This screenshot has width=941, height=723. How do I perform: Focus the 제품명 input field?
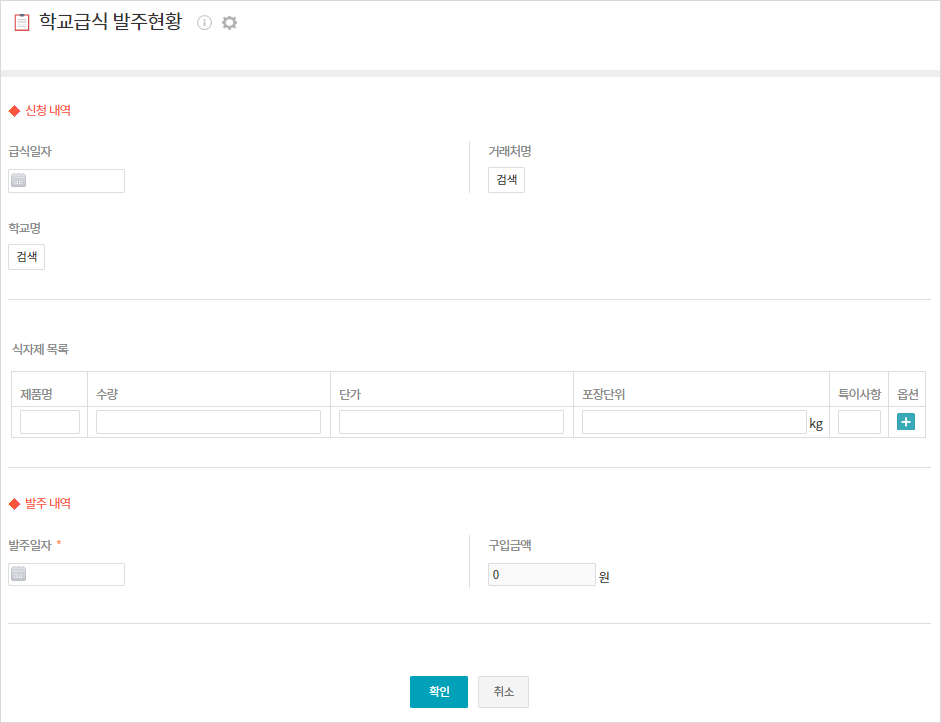click(x=50, y=422)
